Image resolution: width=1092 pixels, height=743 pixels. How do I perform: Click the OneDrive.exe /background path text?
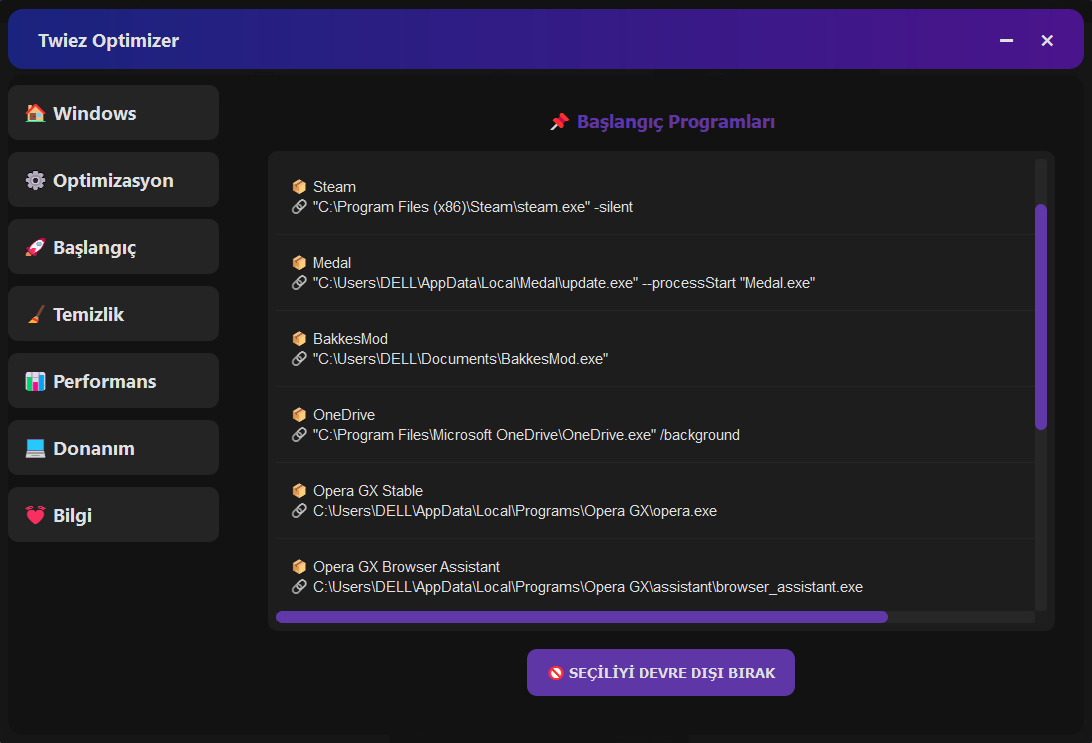(x=526, y=435)
